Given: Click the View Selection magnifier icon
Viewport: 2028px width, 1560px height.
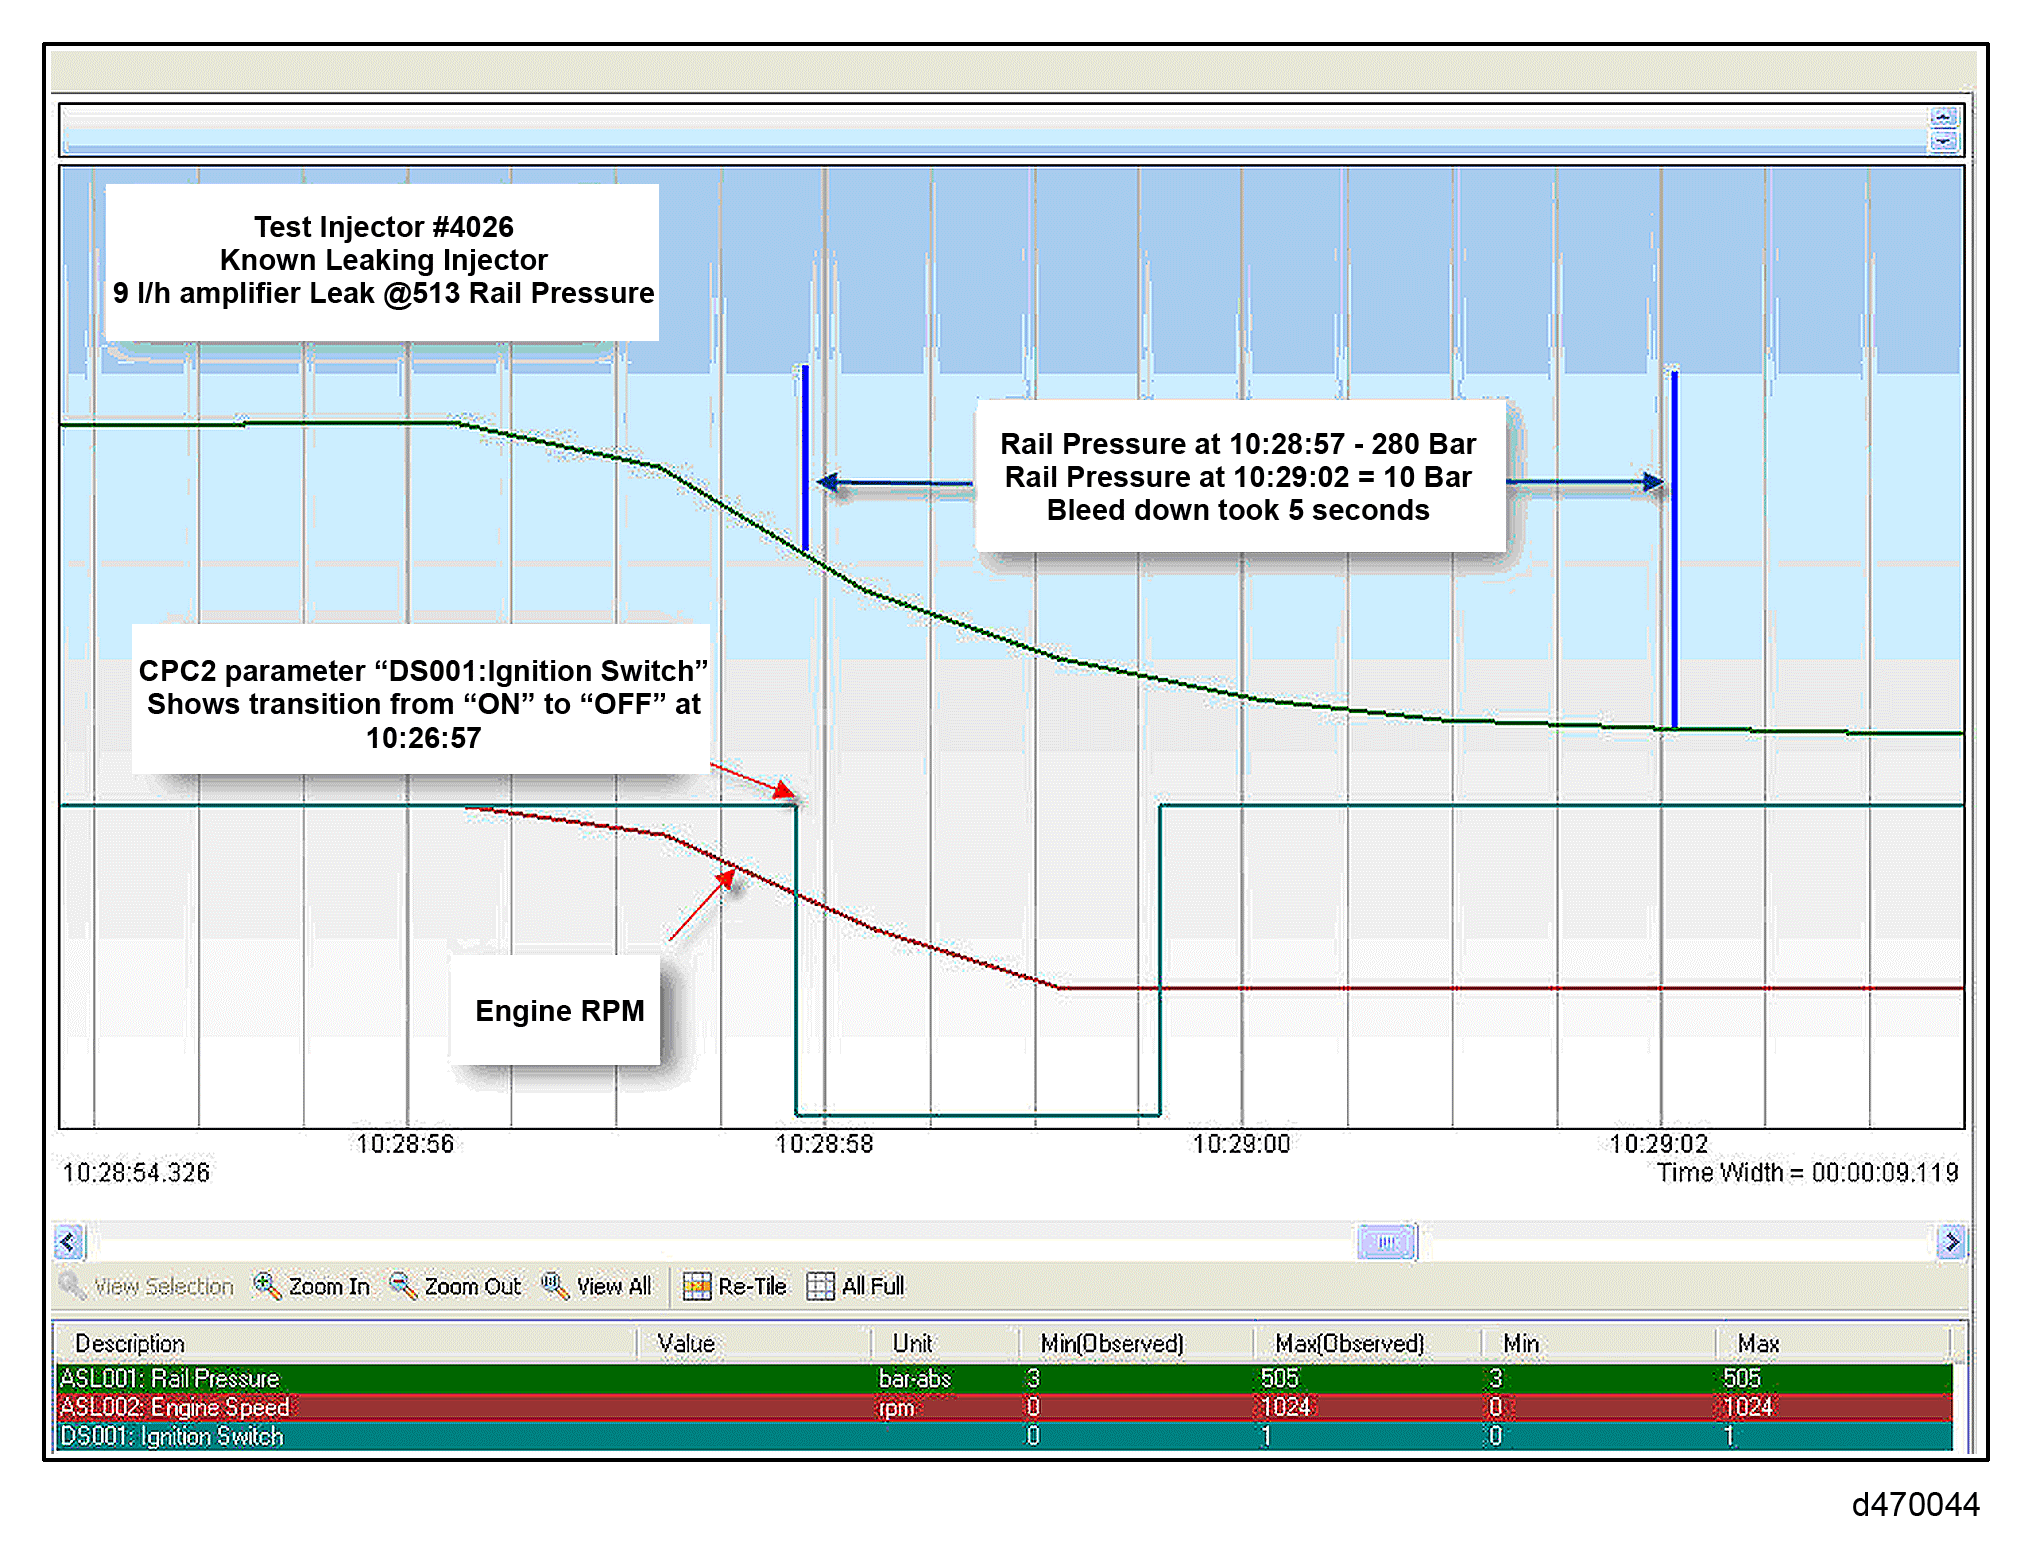Looking at the screenshot, I should click(x=72, y=1285).
